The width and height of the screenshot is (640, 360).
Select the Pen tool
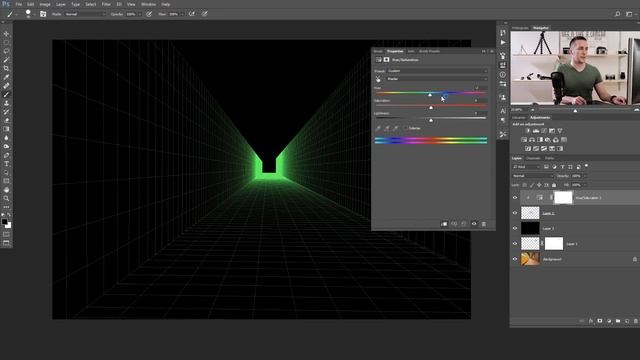pos(6,155)
